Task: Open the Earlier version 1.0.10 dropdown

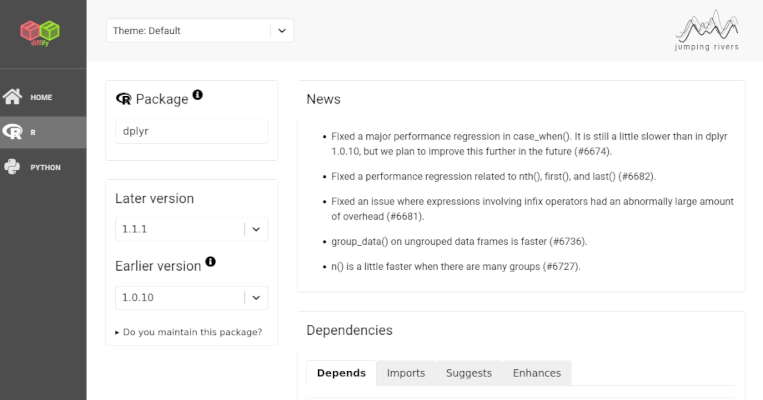Action: tap(191, 297)
